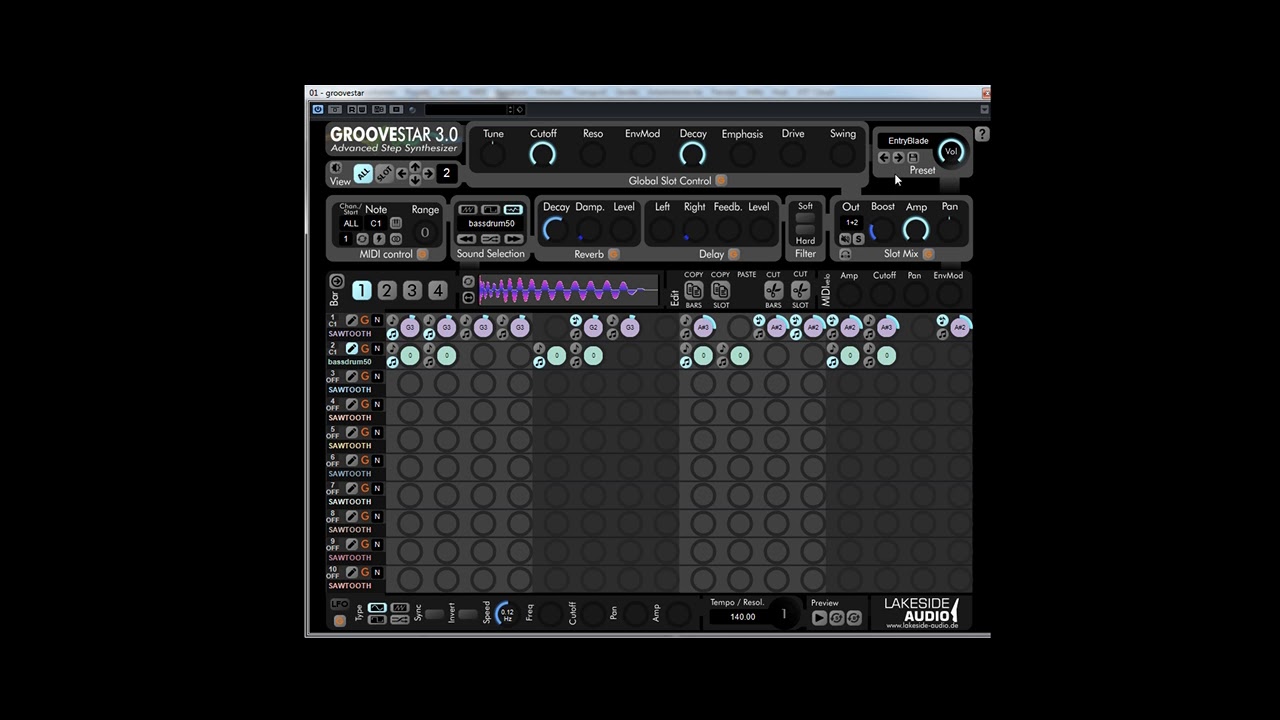The image size is (1280, 720).
Task: Adjust the LFO Speed 0.12 Hz knob
Action: tap(507, 613)
